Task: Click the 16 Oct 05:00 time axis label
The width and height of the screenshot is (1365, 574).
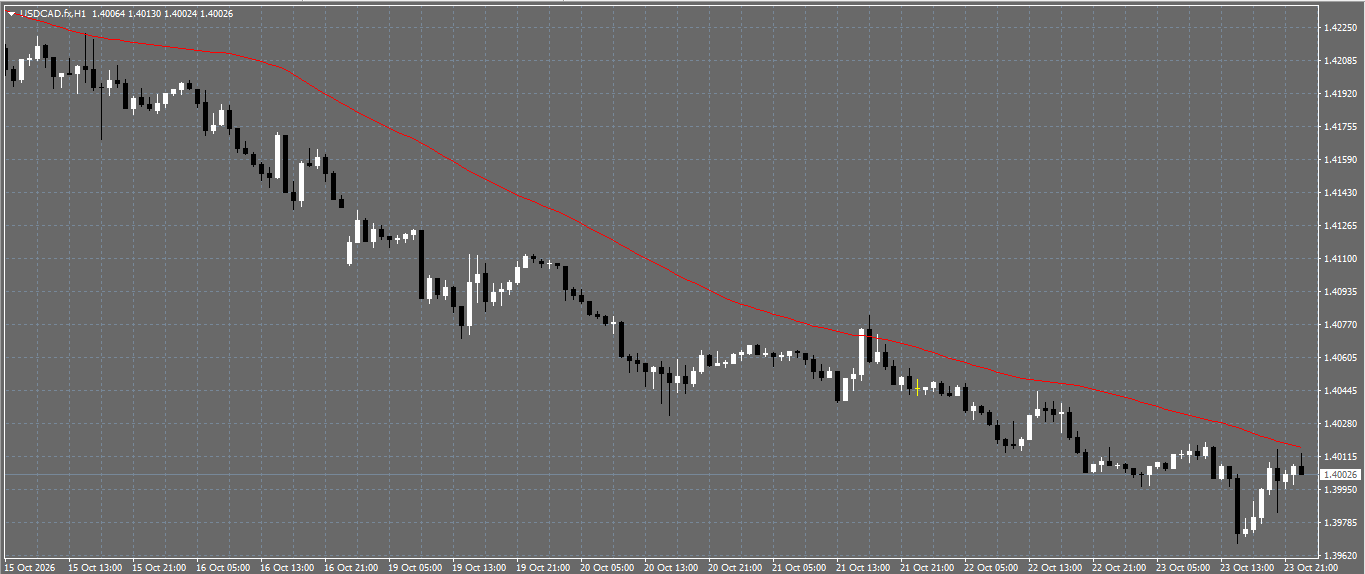Action: click(223, 567)
